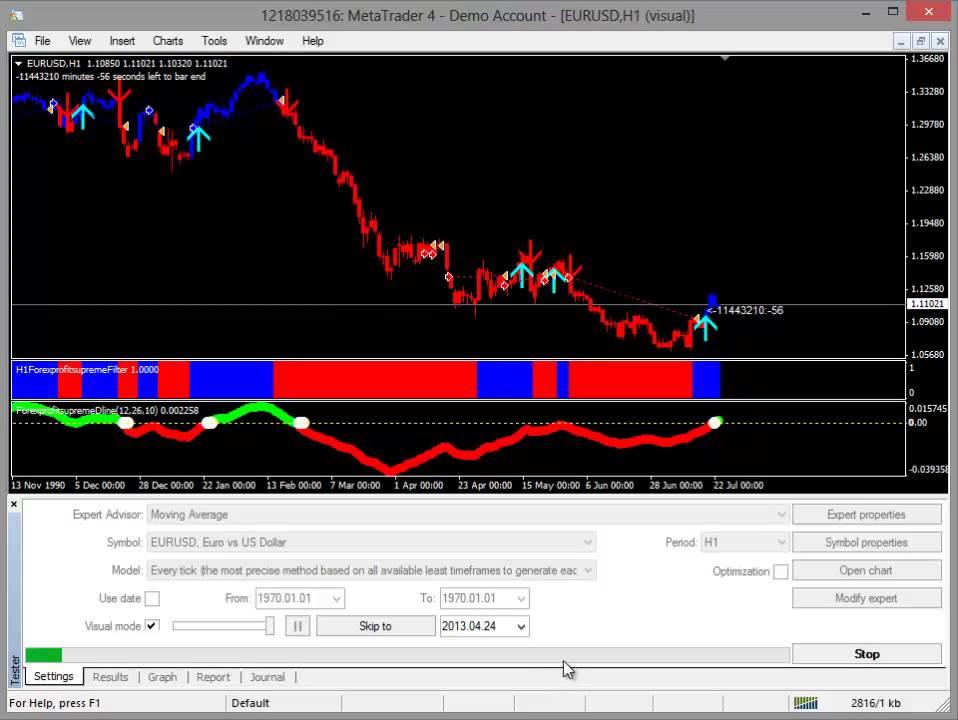Viewport: 958px width, 720px height.
Task: Click the ForexprofitsupremeDline indicator label
Action: (x=107, y=410)
